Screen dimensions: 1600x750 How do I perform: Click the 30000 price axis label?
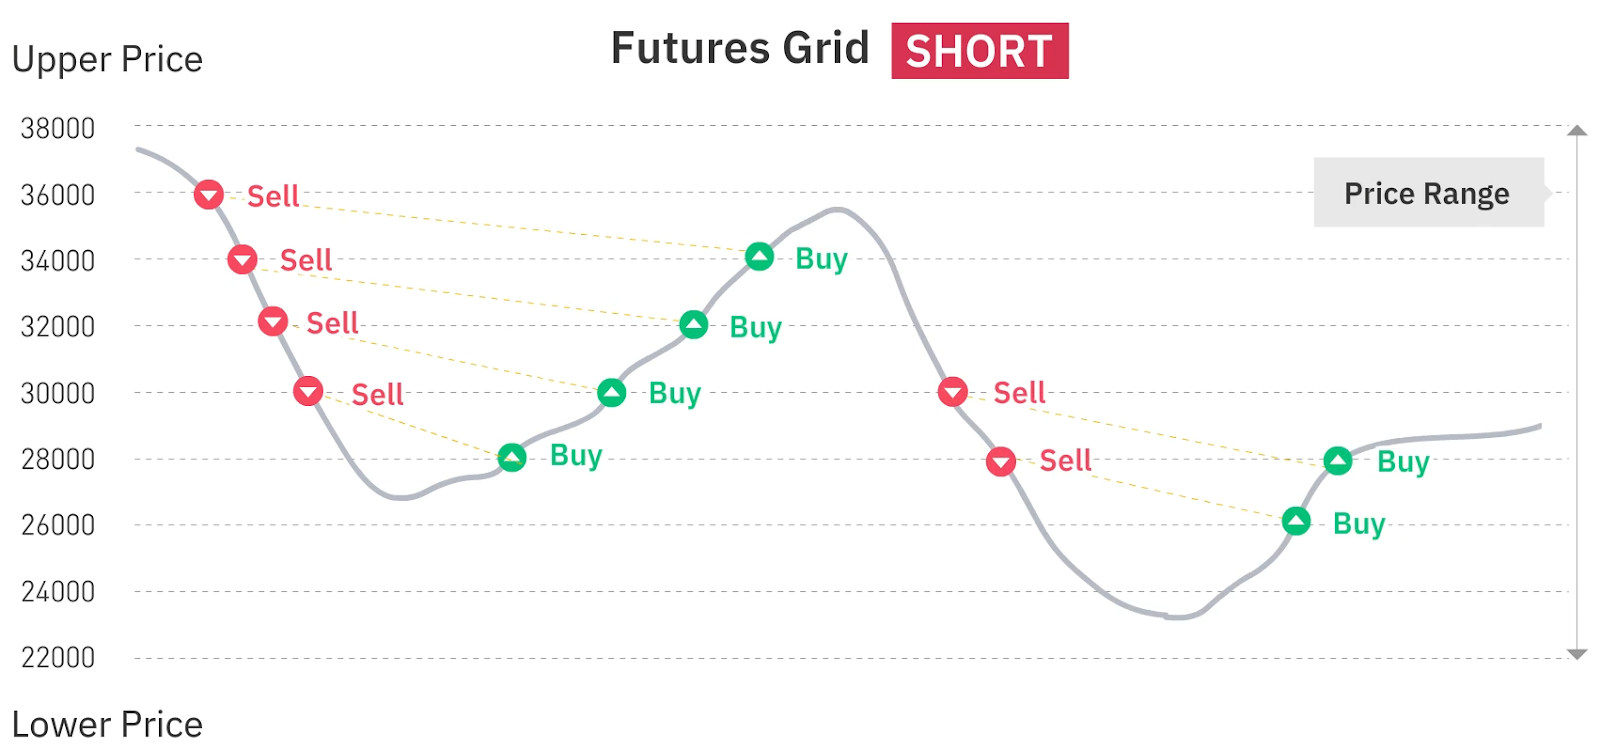58,394
